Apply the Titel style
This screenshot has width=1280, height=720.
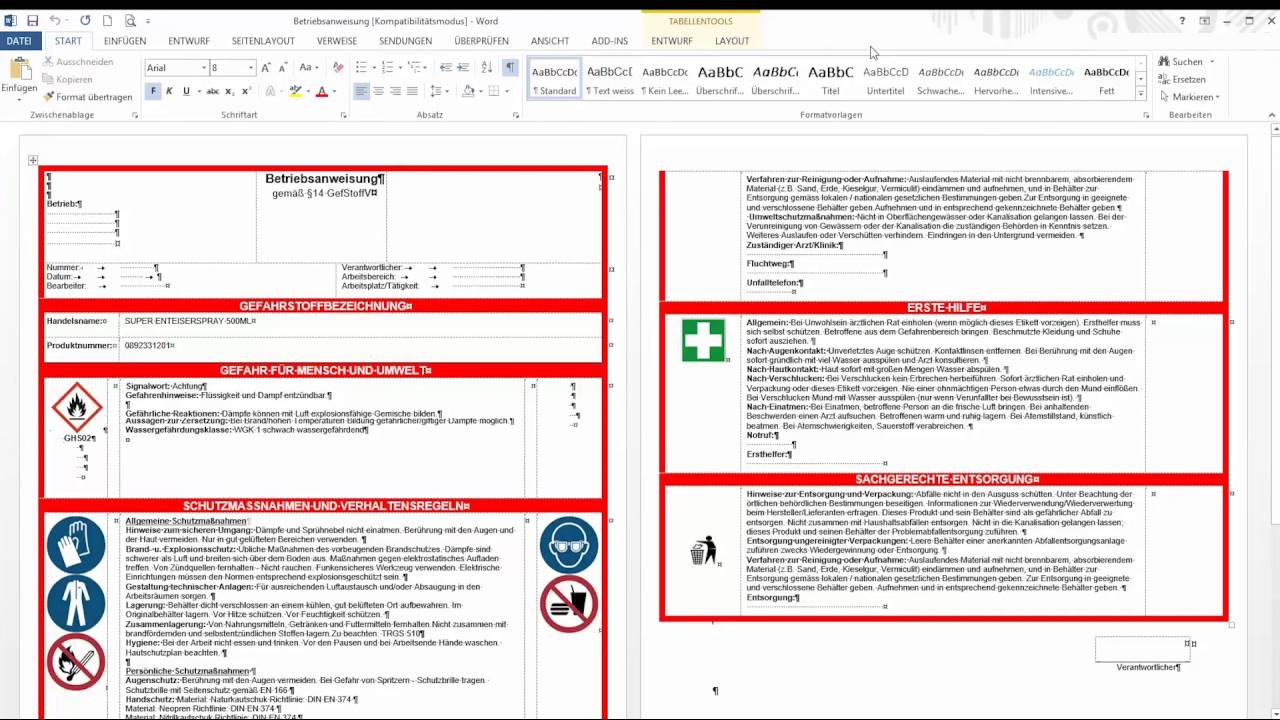(x=830, y=79)
